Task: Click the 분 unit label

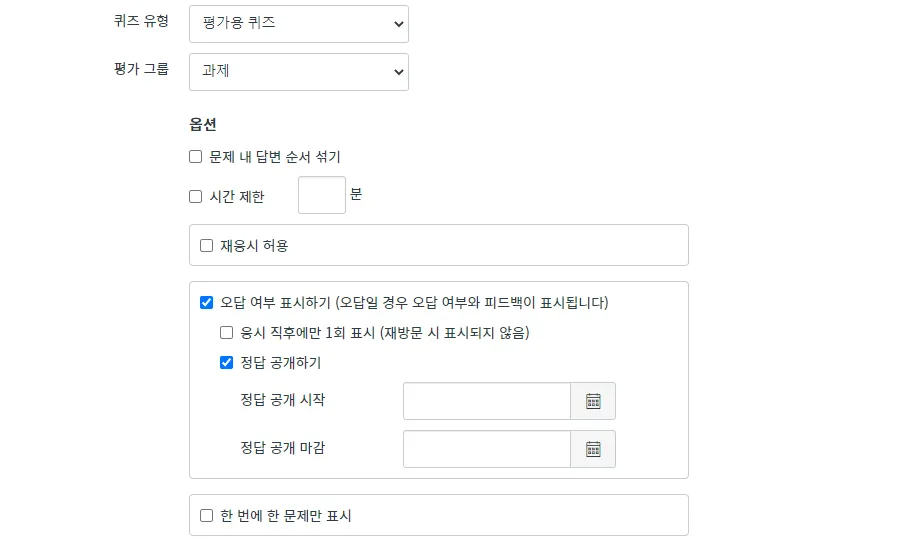Action: tap(356, 194)
